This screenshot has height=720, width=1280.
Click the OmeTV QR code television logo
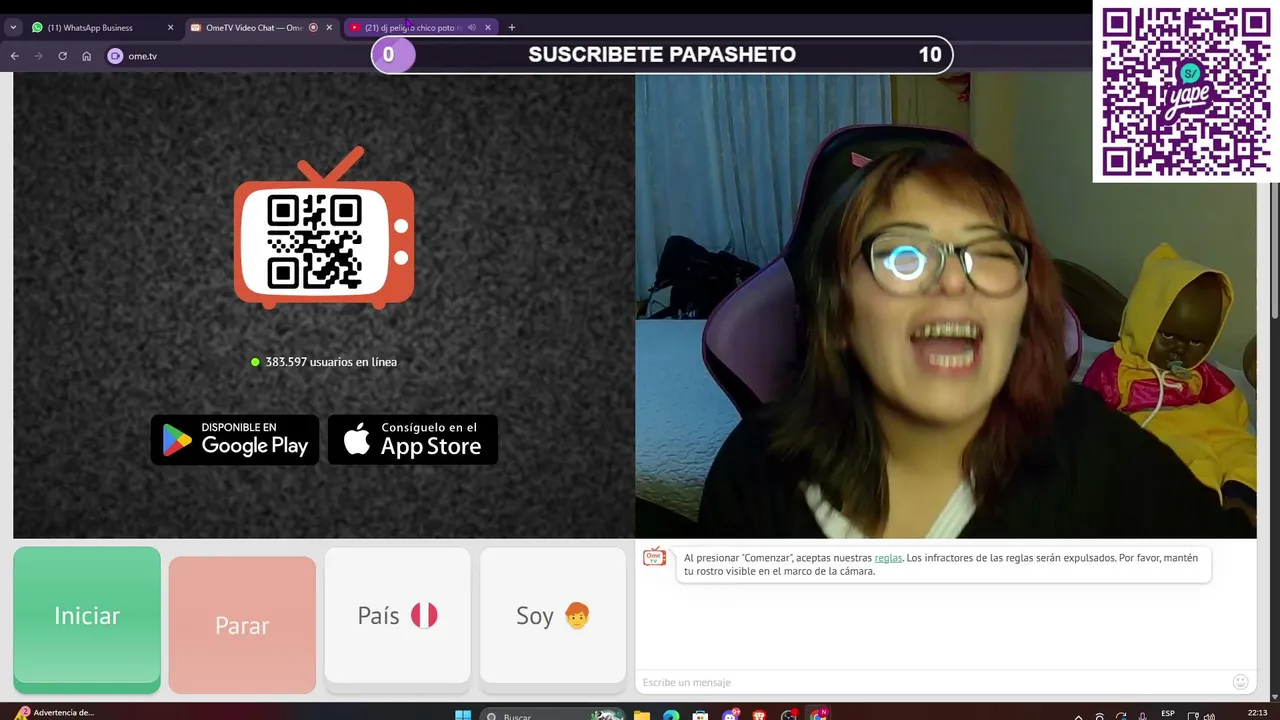click(x=324, y=228)
